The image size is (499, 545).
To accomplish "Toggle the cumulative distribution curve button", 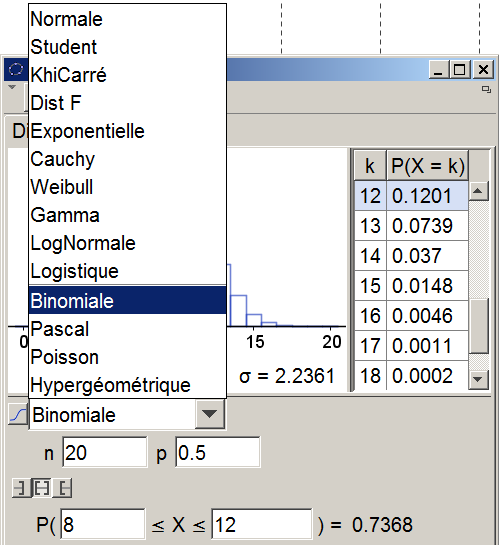I will coord(18,414).
